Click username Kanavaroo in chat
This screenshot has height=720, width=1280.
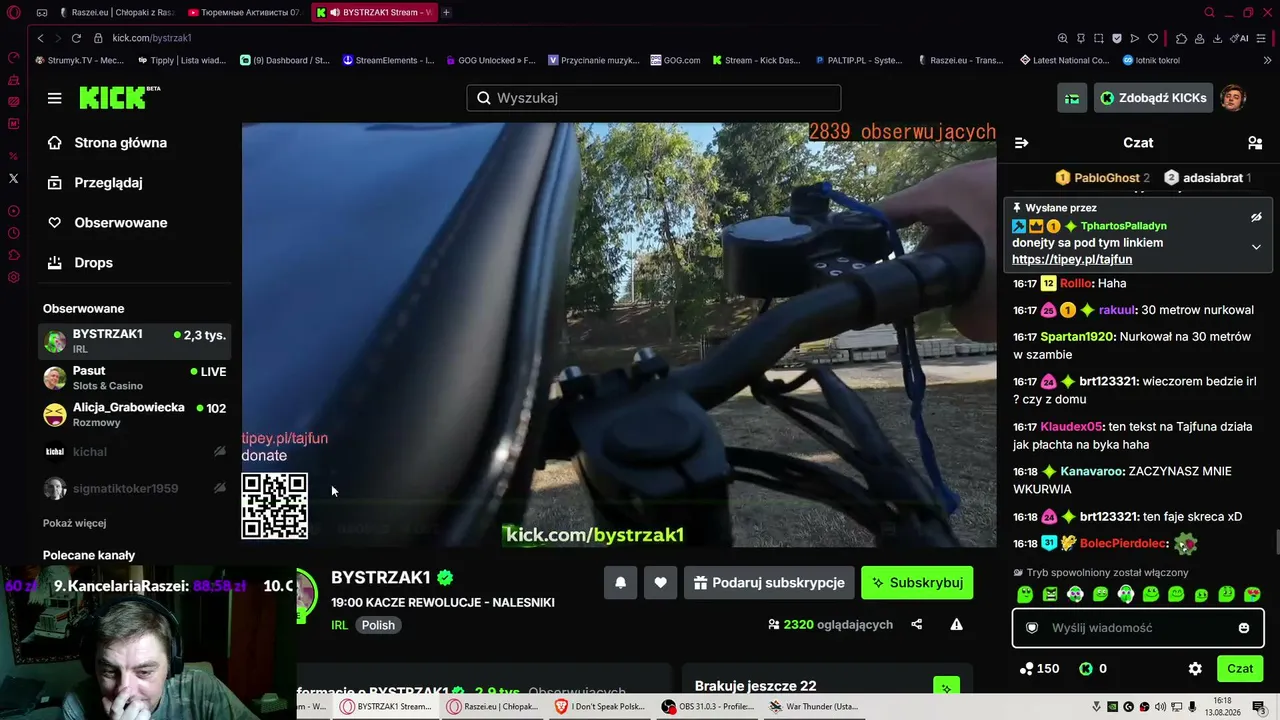point(1093,471)
